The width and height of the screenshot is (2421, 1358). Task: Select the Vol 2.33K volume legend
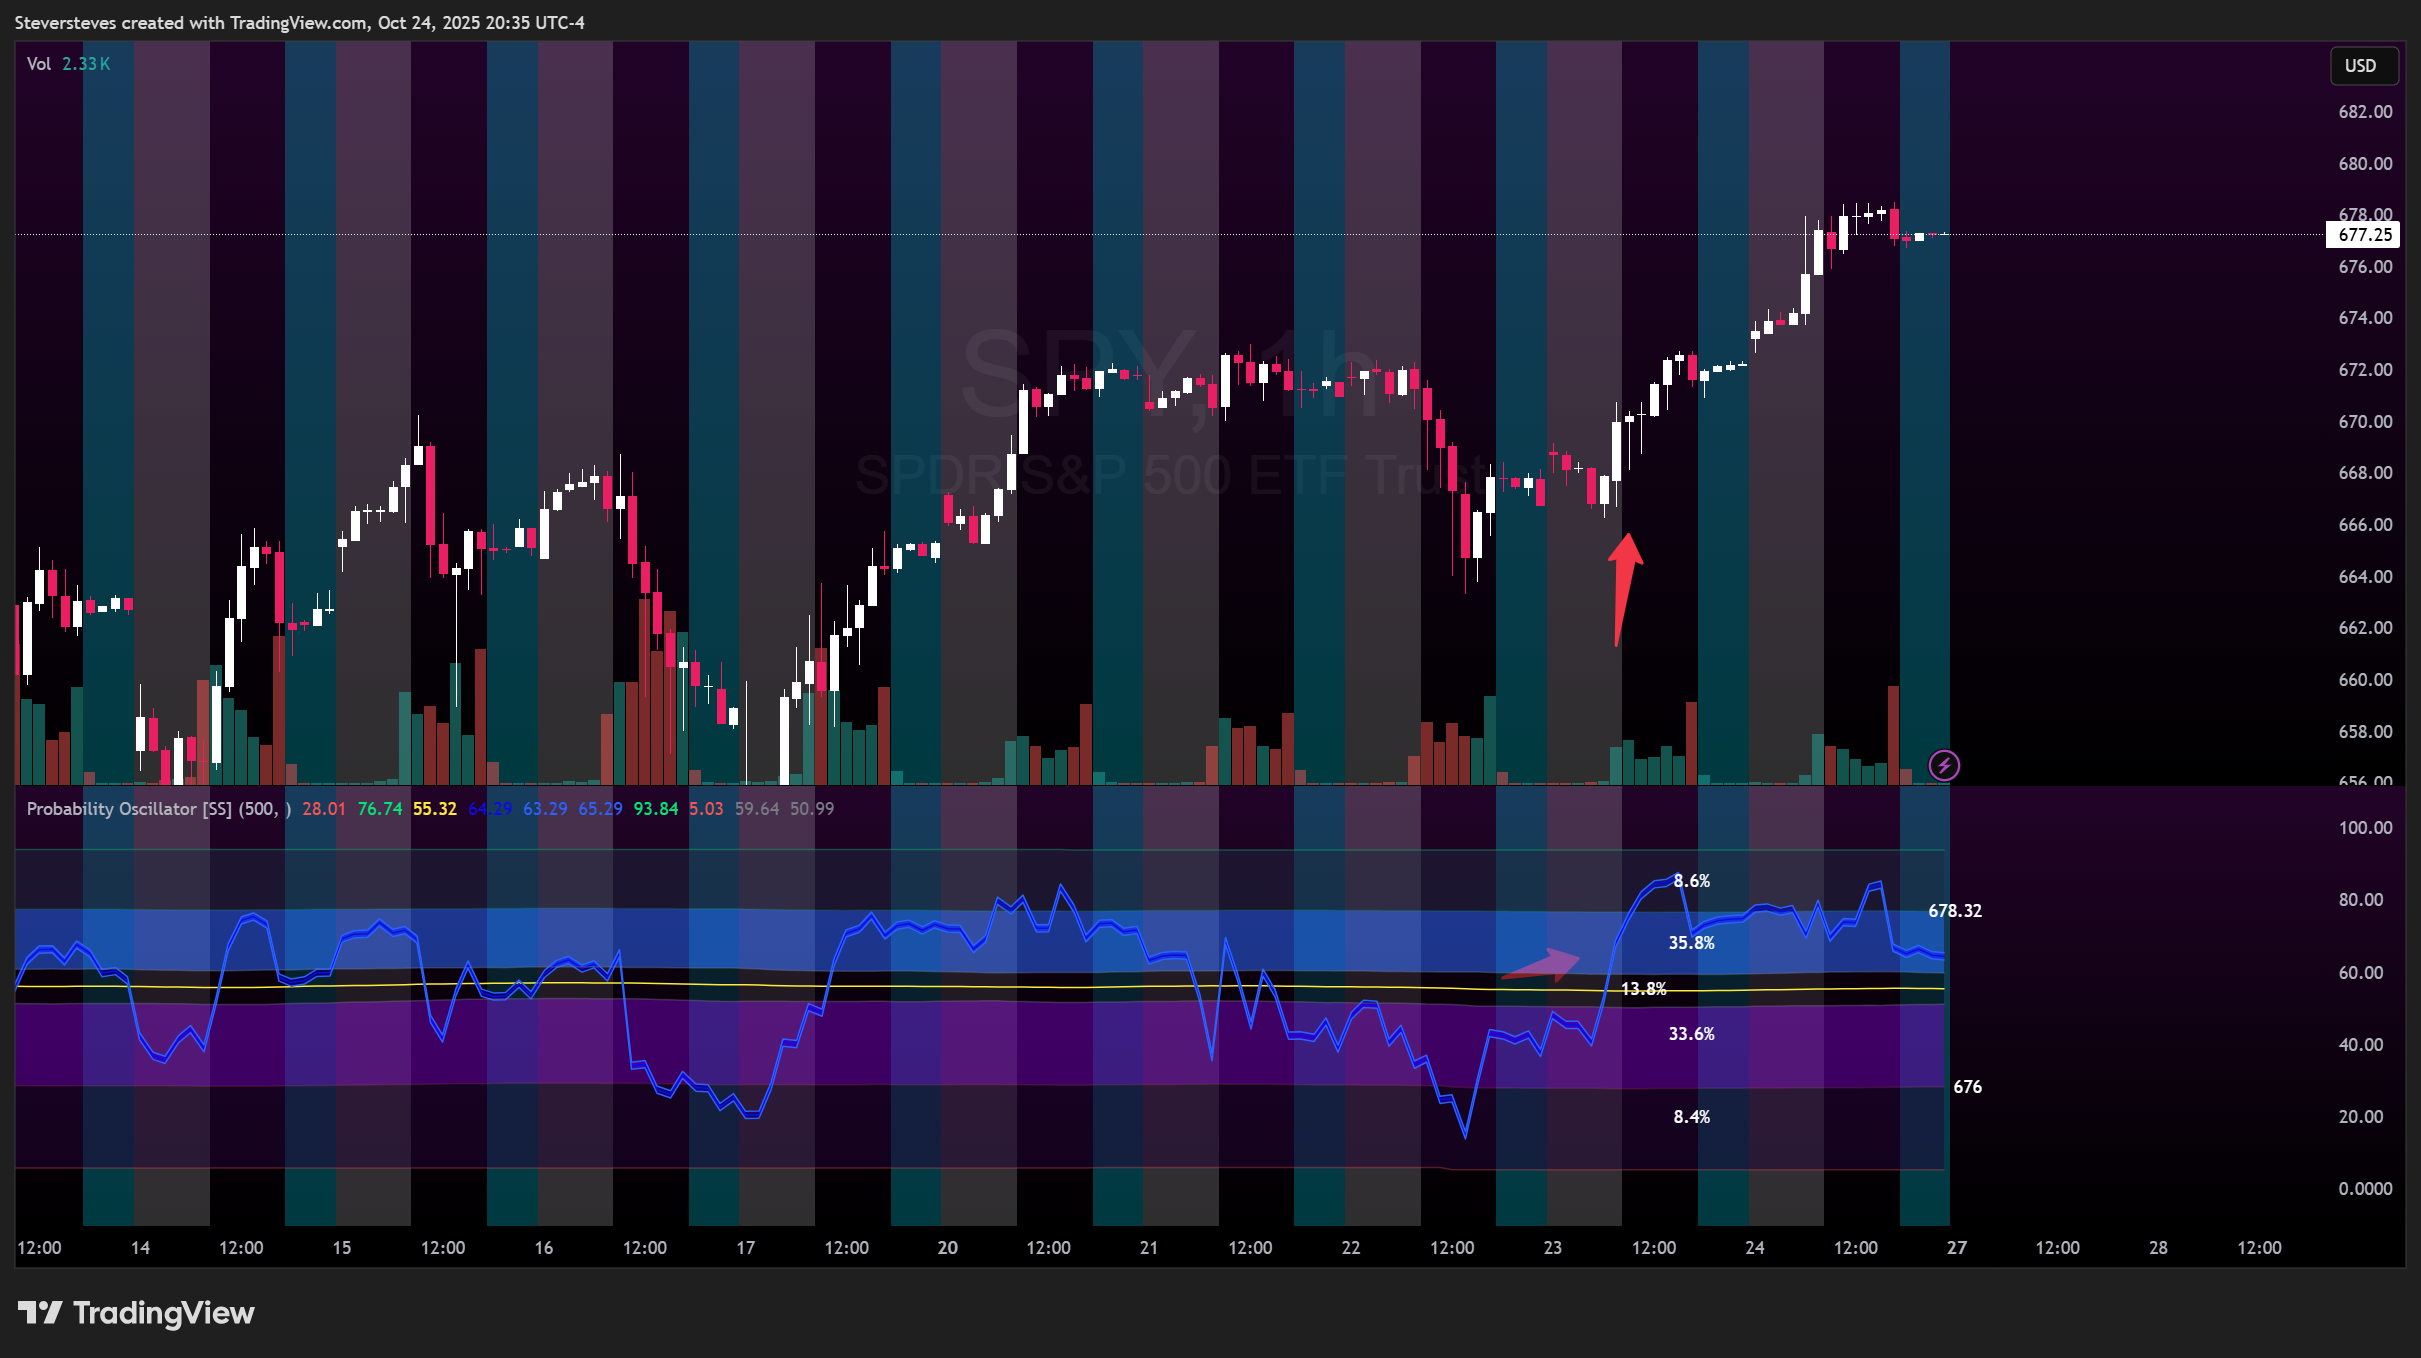pos(68,64)
